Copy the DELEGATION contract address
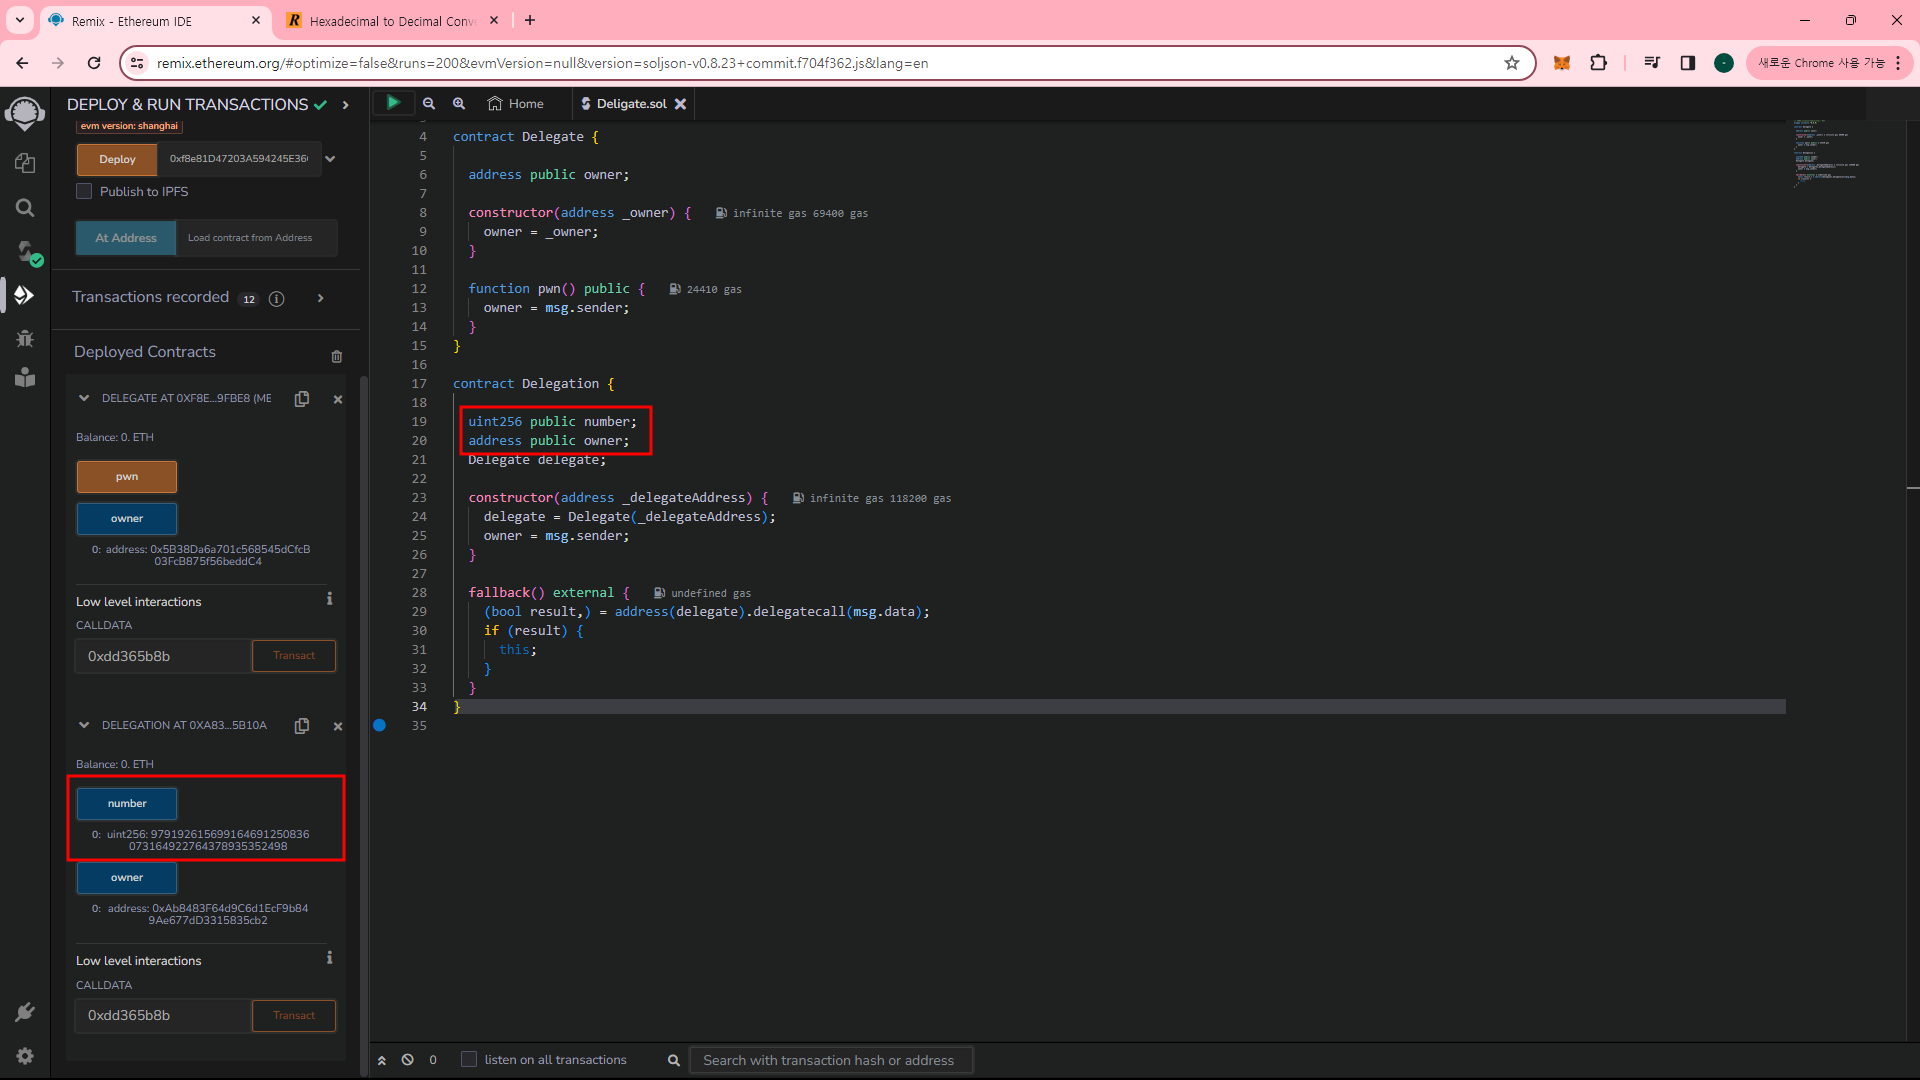 coord(302,726)
